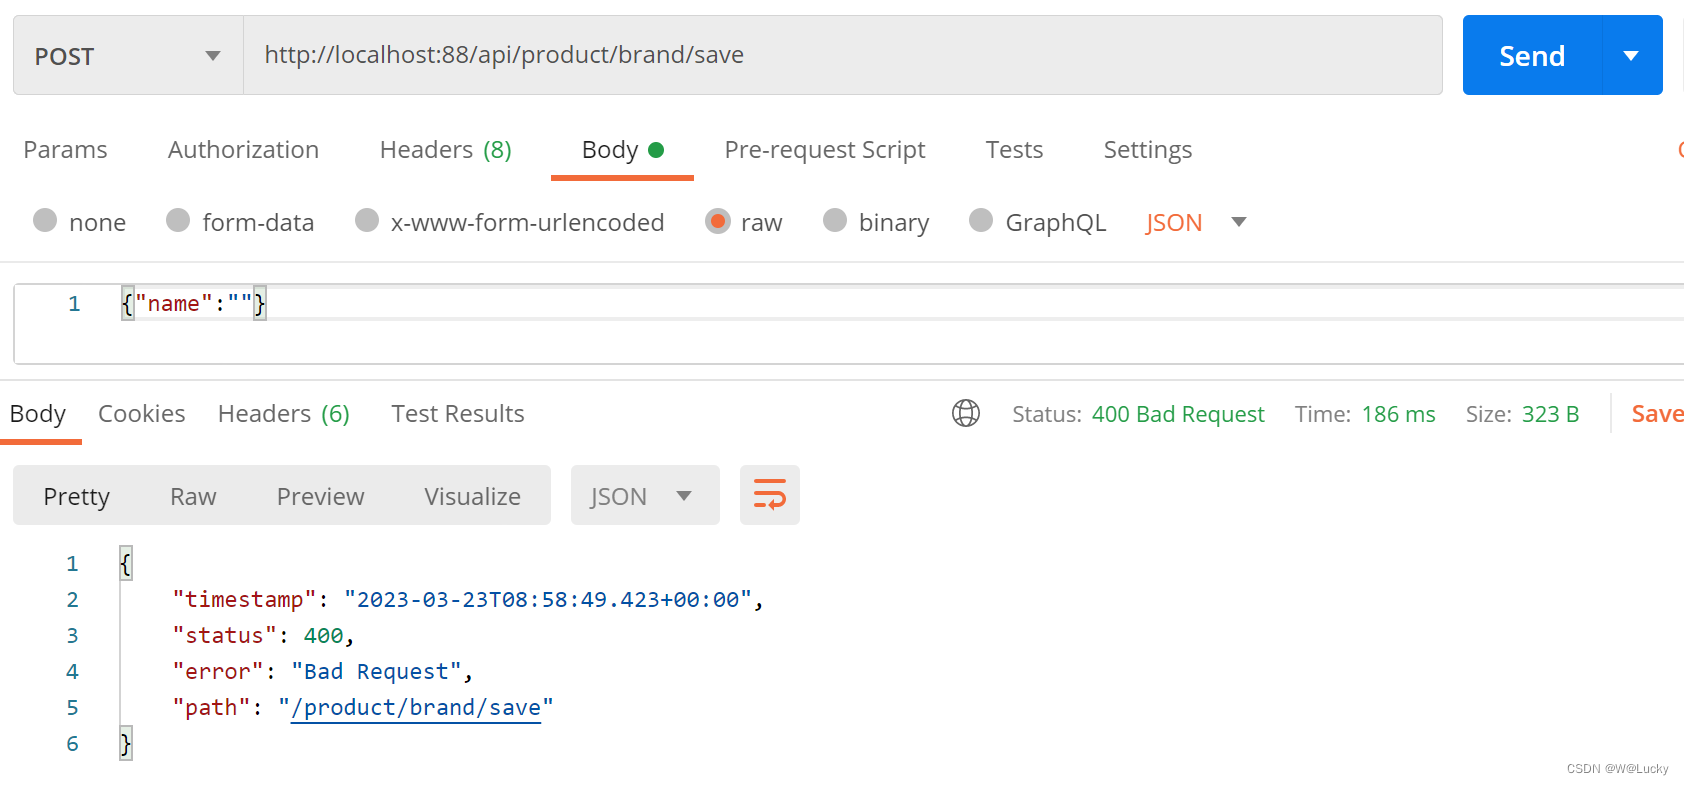
Task: Select the Visualize response view
Action: click(472, 496)
